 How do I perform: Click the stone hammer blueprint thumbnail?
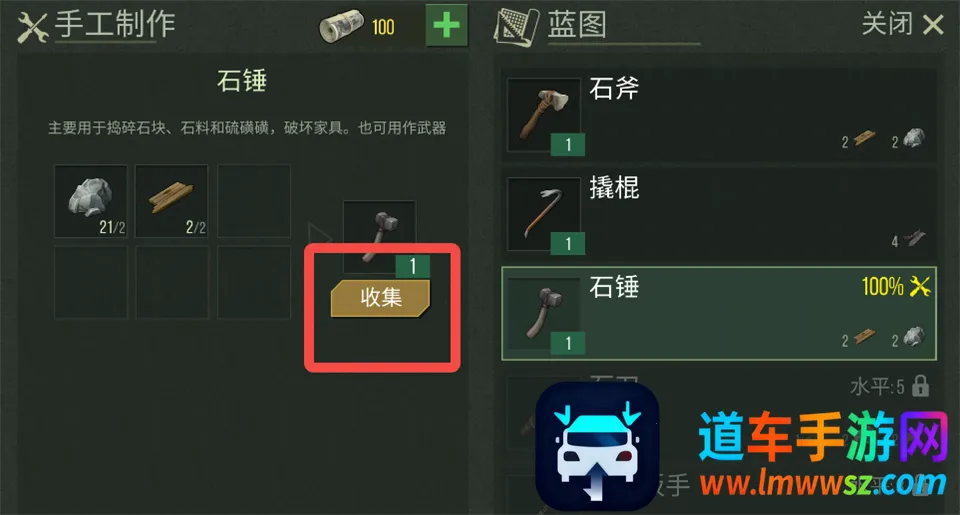click(544, 314)
